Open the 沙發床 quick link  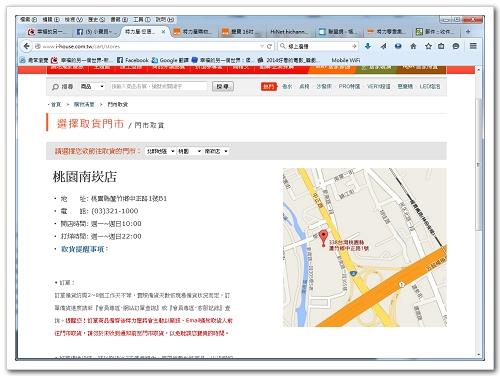[x=324, y=86]
